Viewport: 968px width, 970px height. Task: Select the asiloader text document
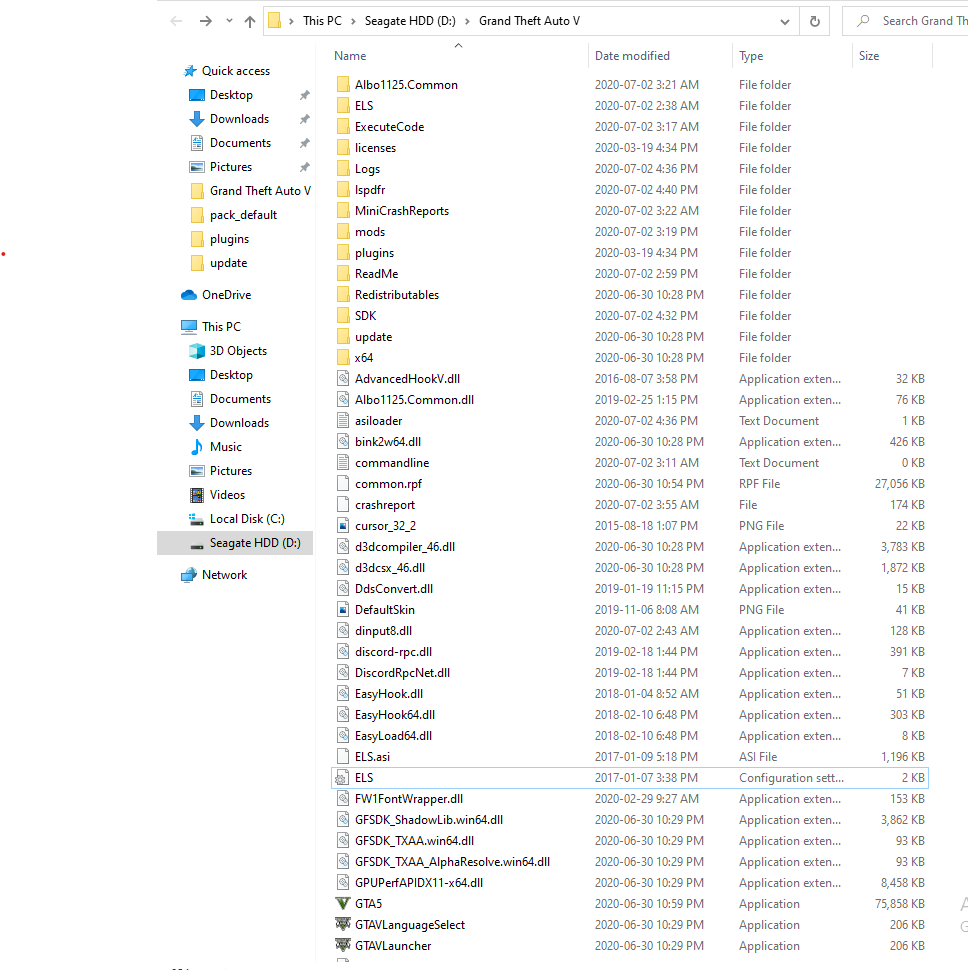pos(379,421)
